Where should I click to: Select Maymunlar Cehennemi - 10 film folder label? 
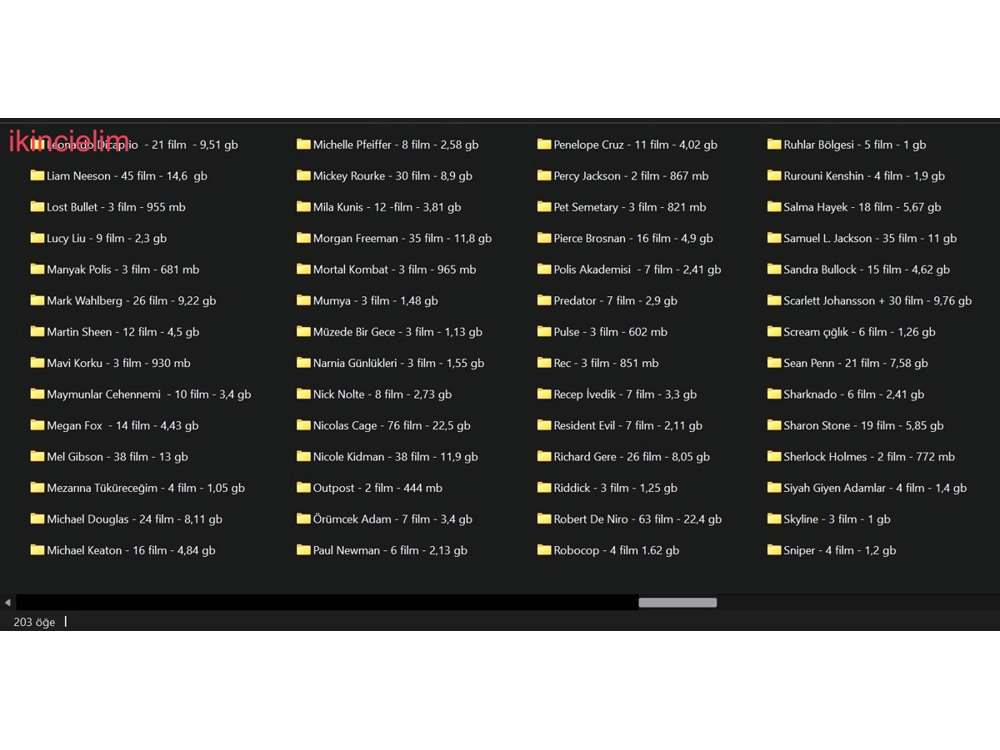point(149,395)
